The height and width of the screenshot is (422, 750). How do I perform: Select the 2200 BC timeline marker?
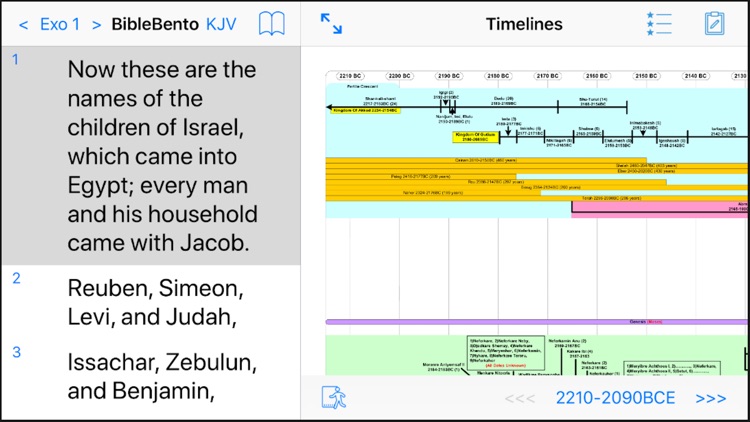pos(399,76)
